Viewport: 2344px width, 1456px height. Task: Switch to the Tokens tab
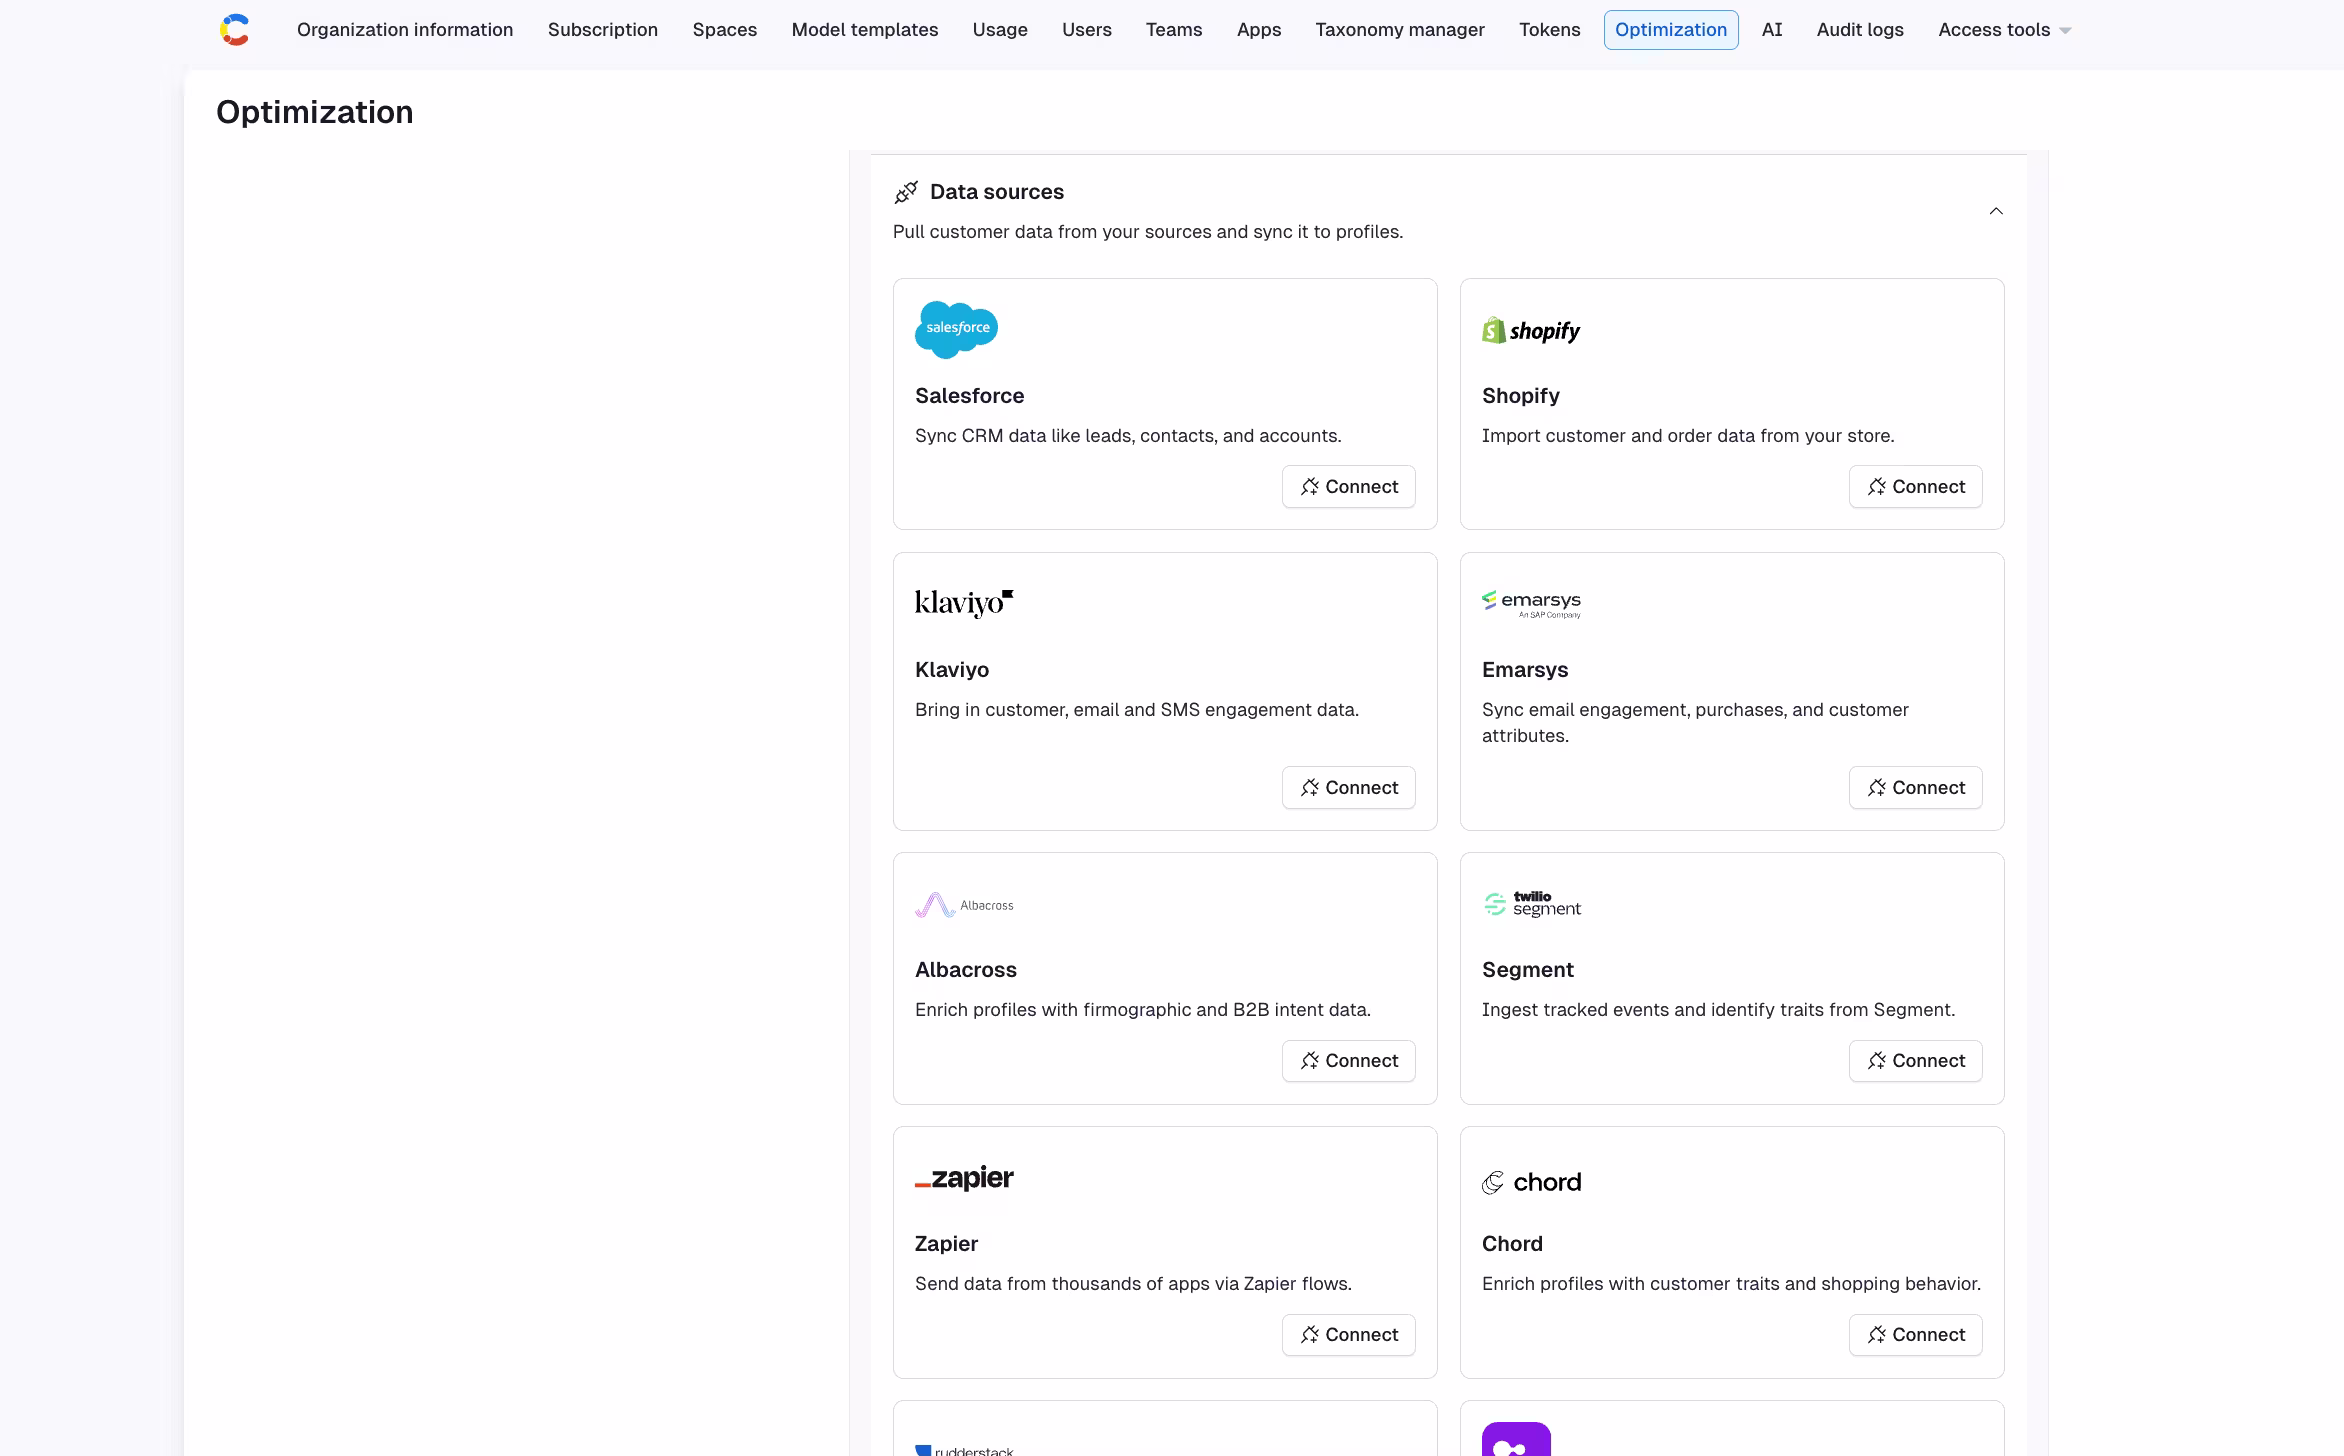point(1550,30)
